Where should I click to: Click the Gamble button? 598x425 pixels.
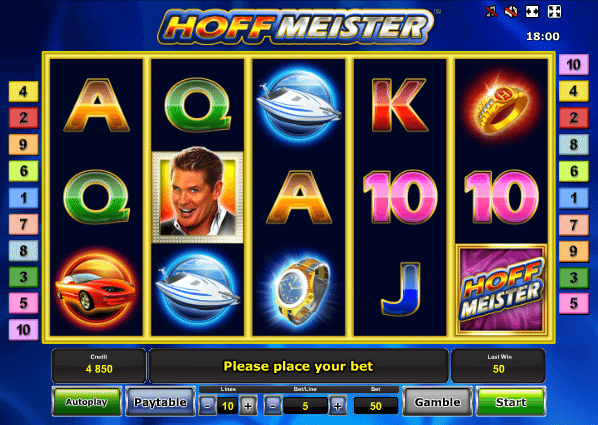click(437, 402)
